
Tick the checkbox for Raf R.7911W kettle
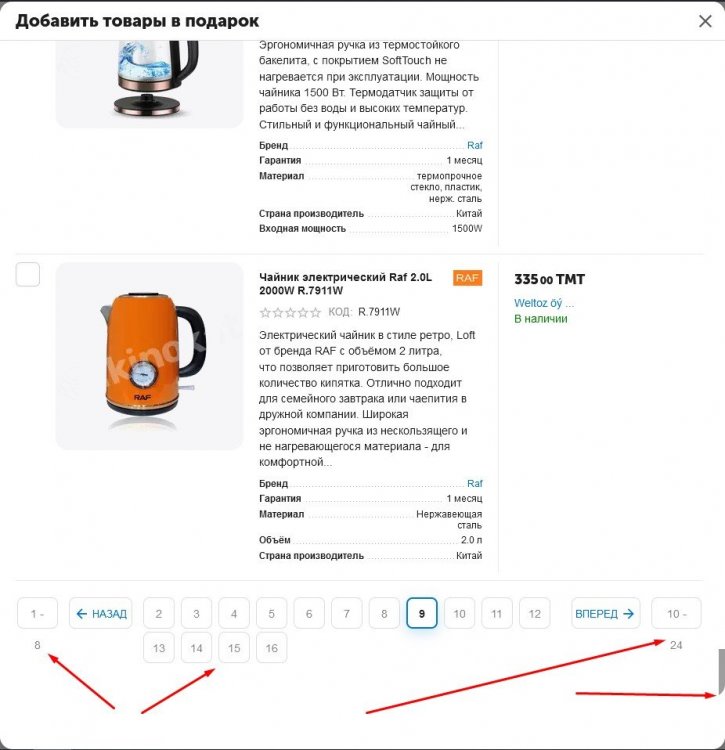point(28,275)
